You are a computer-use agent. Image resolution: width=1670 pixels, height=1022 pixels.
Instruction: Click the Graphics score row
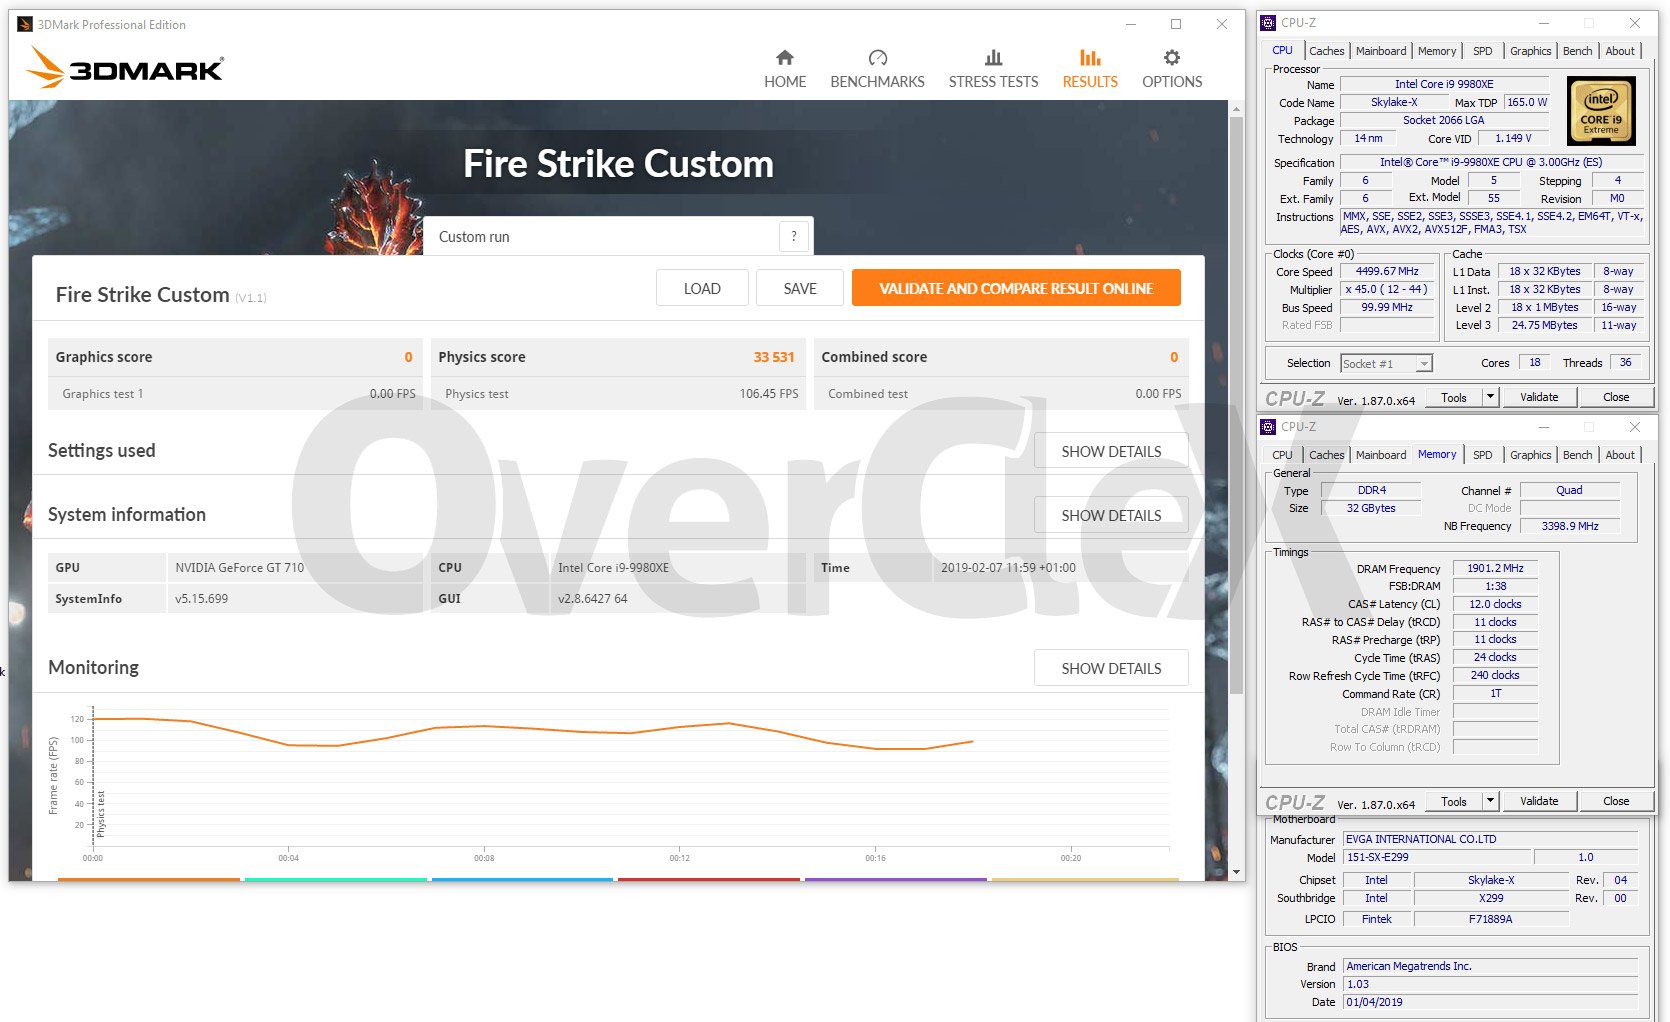tap(235, 357)
